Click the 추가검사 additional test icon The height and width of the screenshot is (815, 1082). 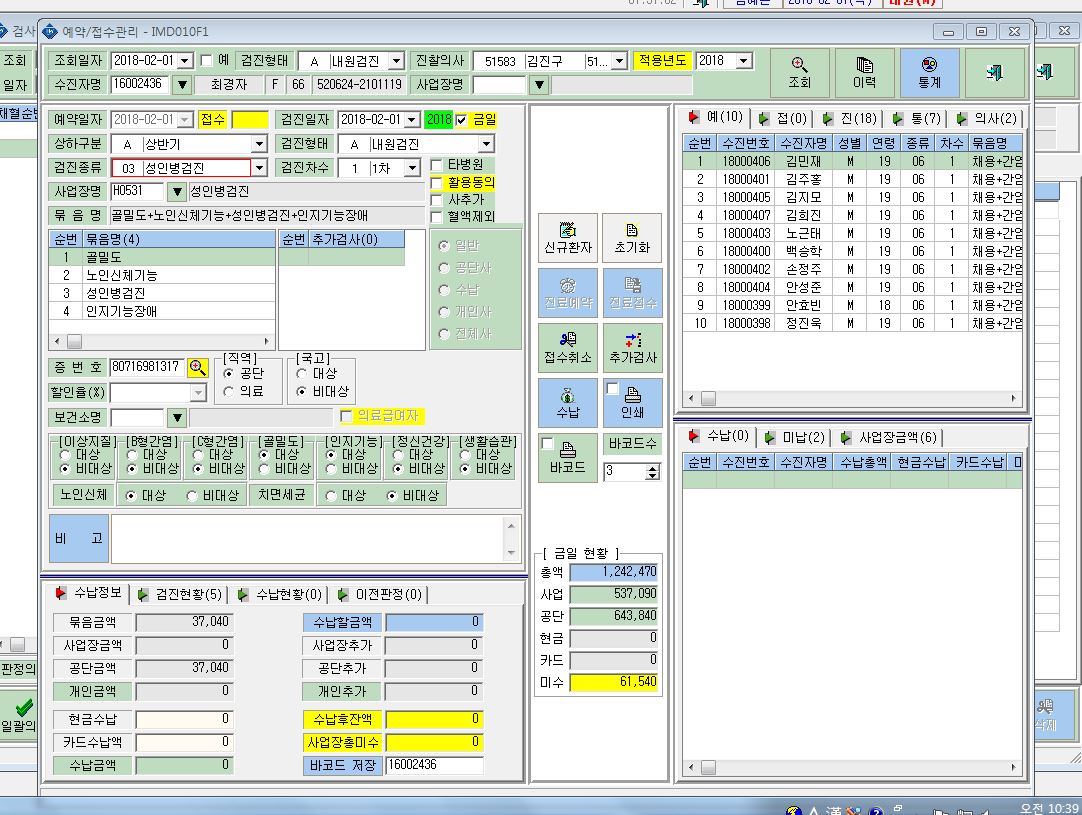click(x=632, y=348)
